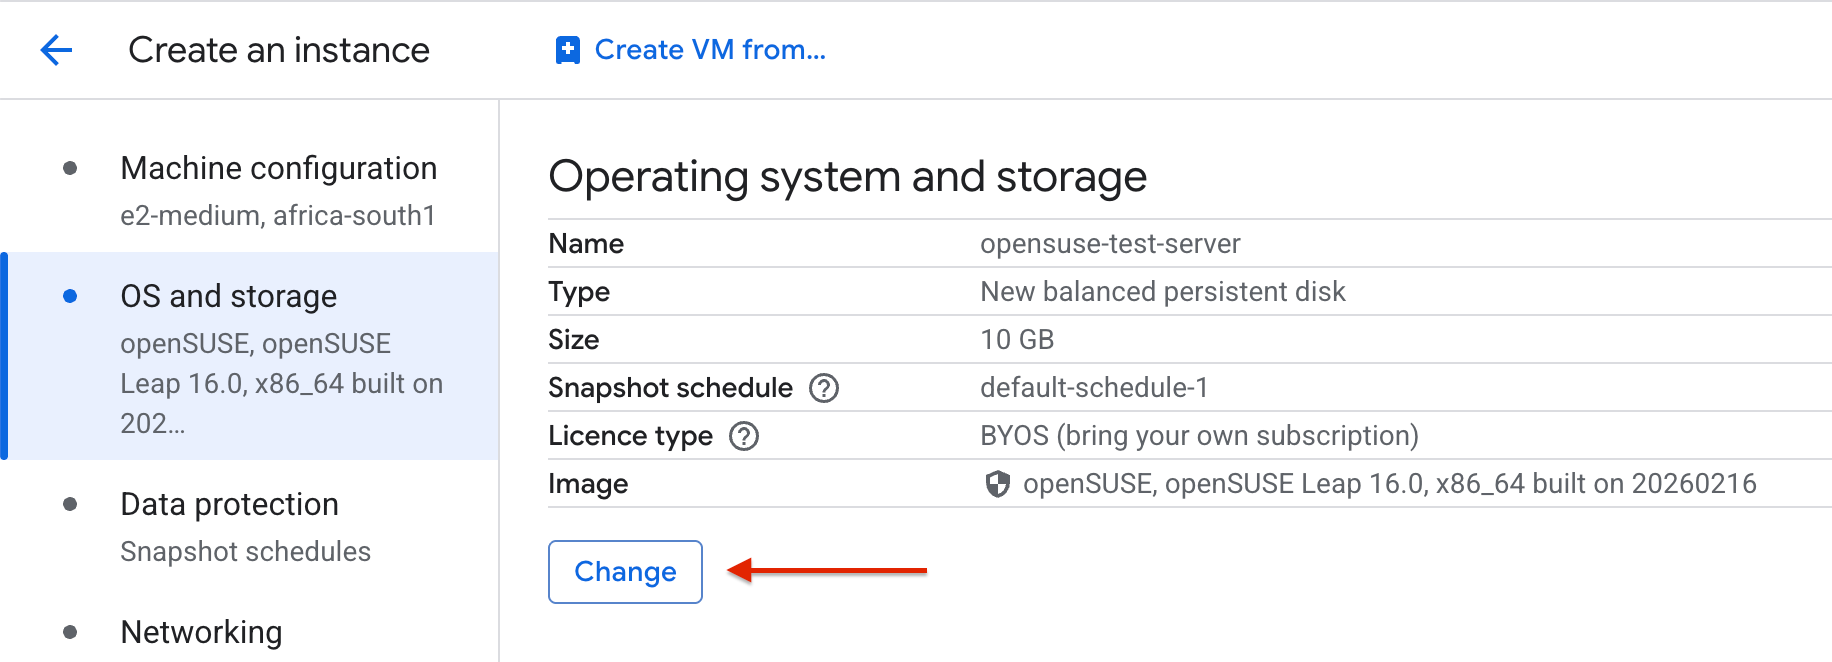Click New balanced persistent disk type value
The image size is (1832, 662).
(1162, 292)
